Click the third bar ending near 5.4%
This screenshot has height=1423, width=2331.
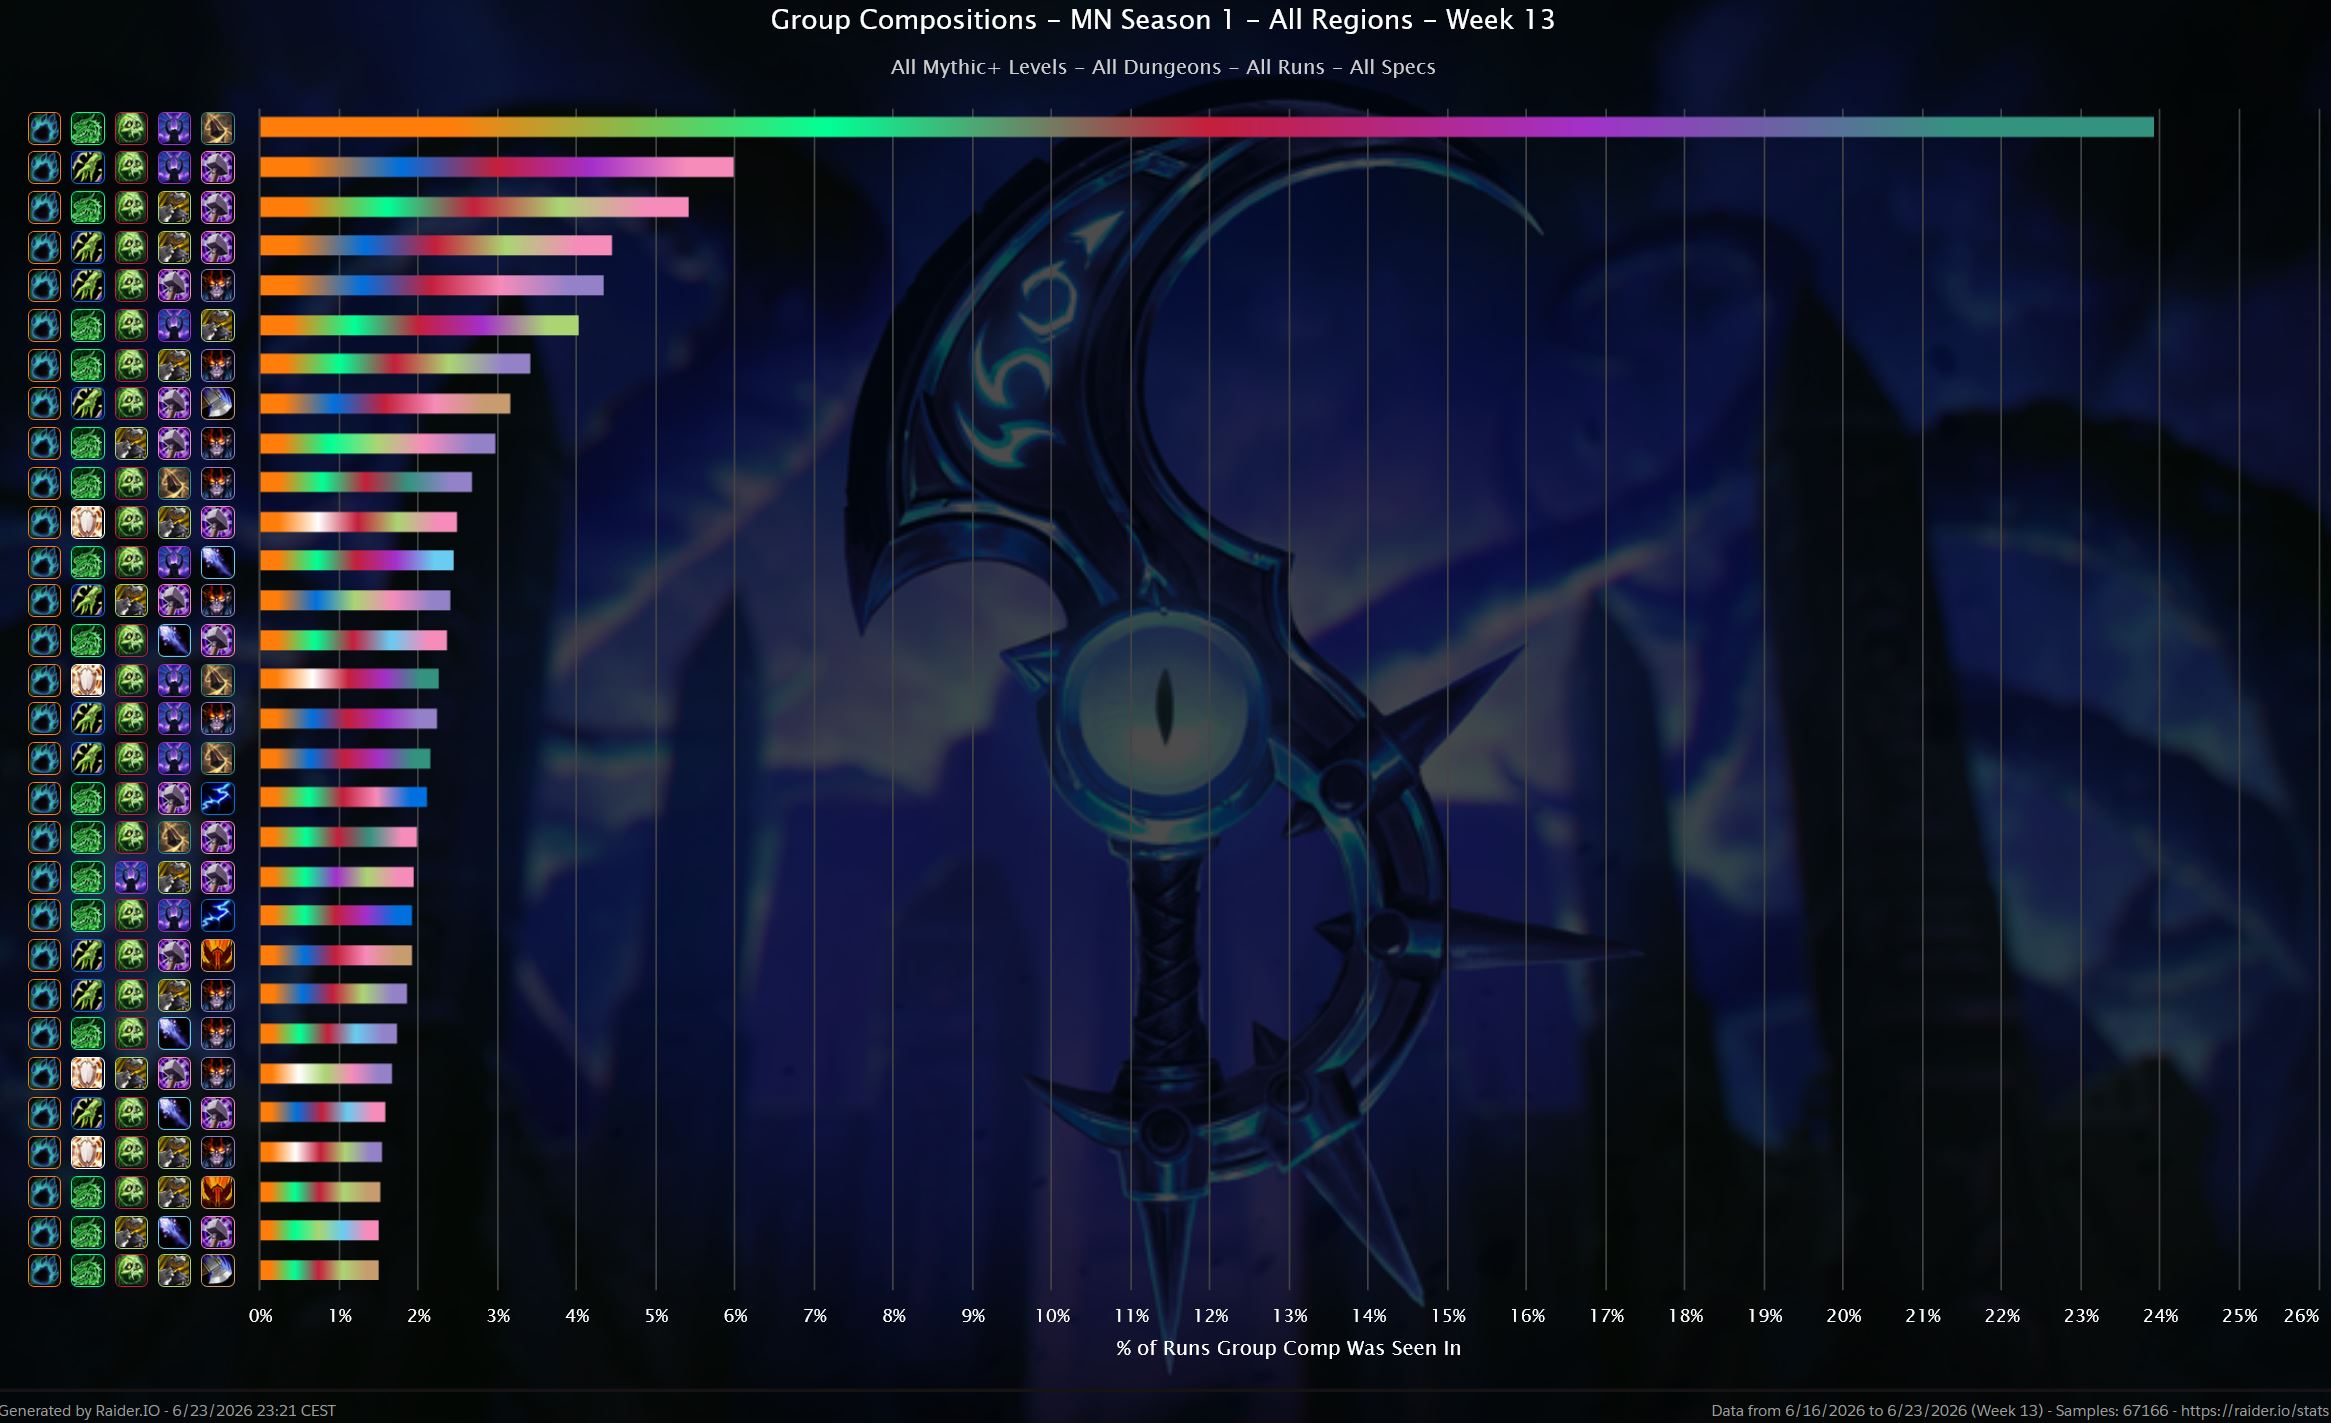click(474, 207)
